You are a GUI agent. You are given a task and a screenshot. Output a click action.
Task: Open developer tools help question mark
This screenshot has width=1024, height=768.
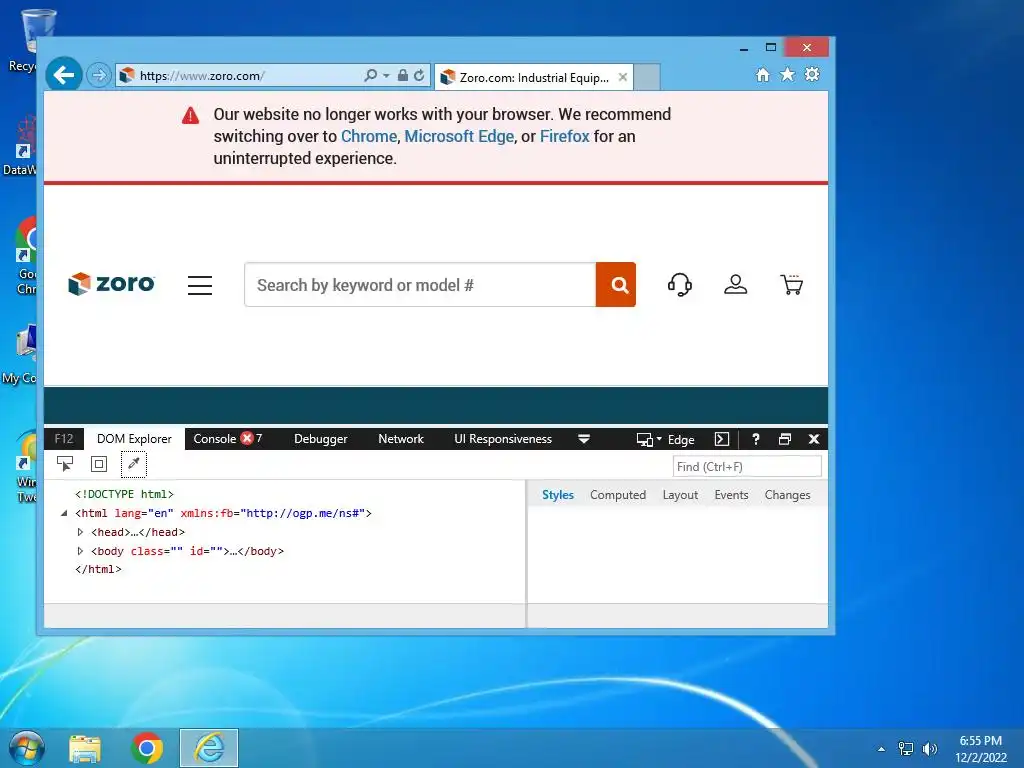[x=756, y=440]
